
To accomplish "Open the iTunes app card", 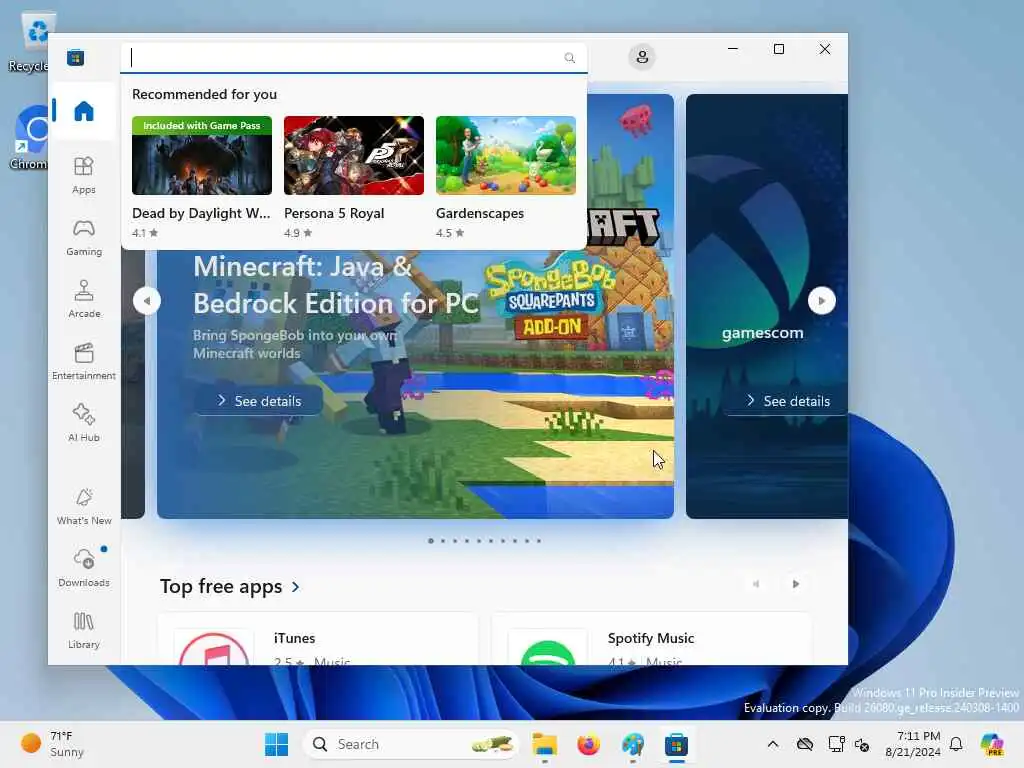I will pos(318,639).
